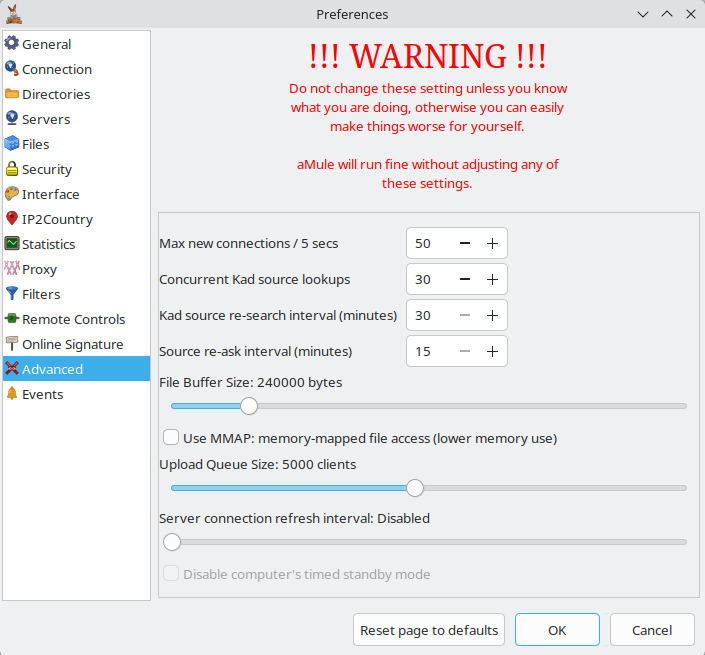
Task: Confirm preferences with OK
Action: tap(557, 630)
